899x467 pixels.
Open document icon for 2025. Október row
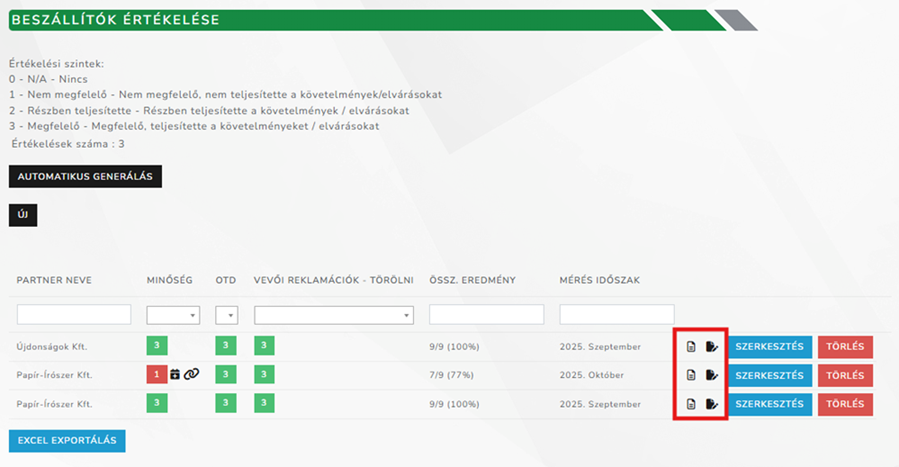click(x=691, y=375)
